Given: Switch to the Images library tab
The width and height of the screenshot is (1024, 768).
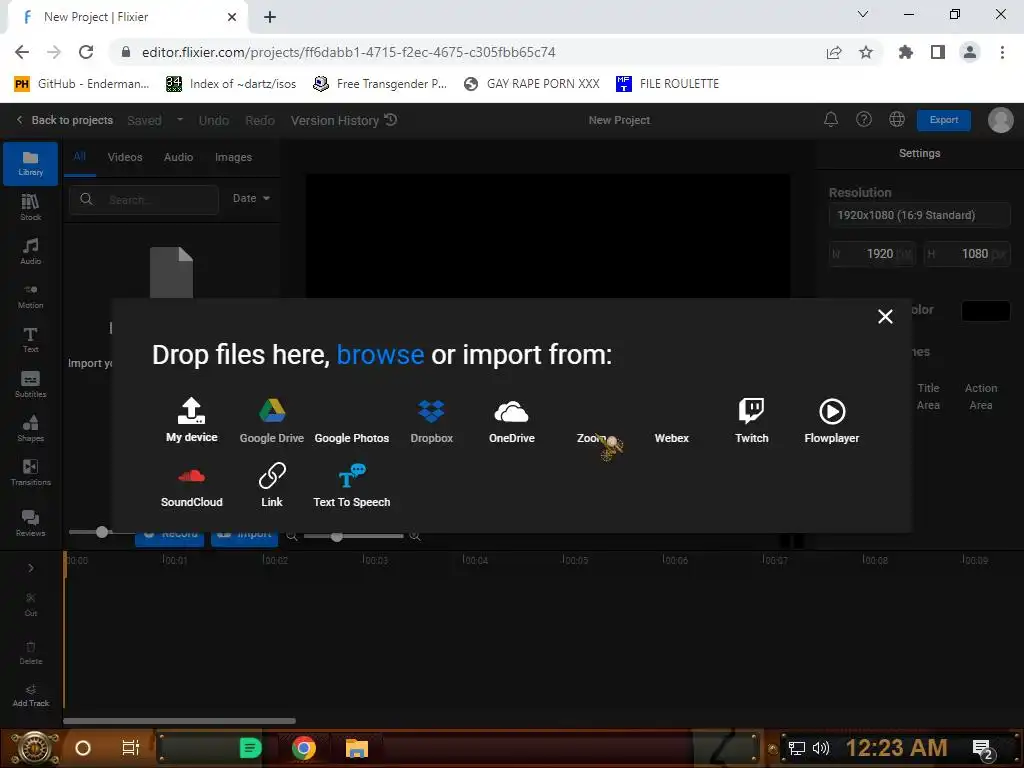Looking at the screenshot, I should [x=233, y=157].
